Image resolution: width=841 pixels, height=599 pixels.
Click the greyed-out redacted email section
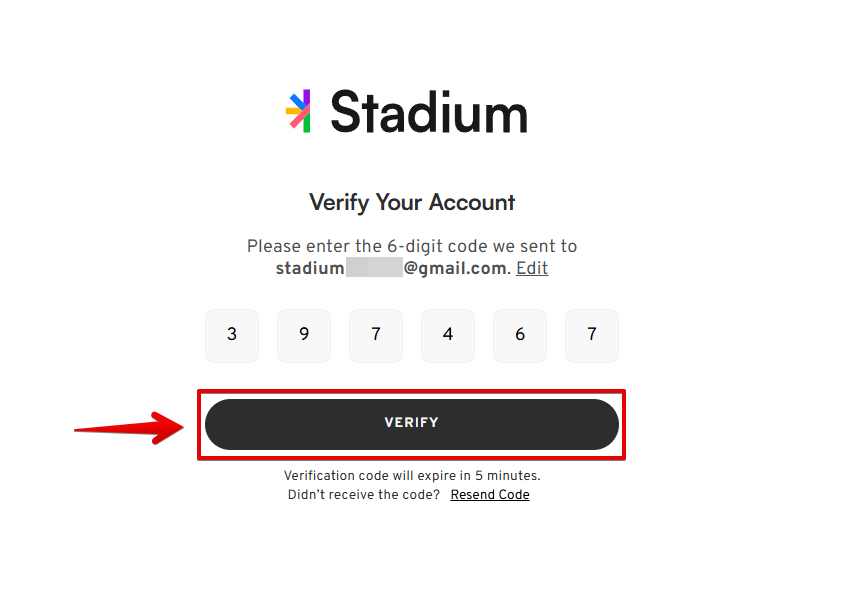coord(374,268)
